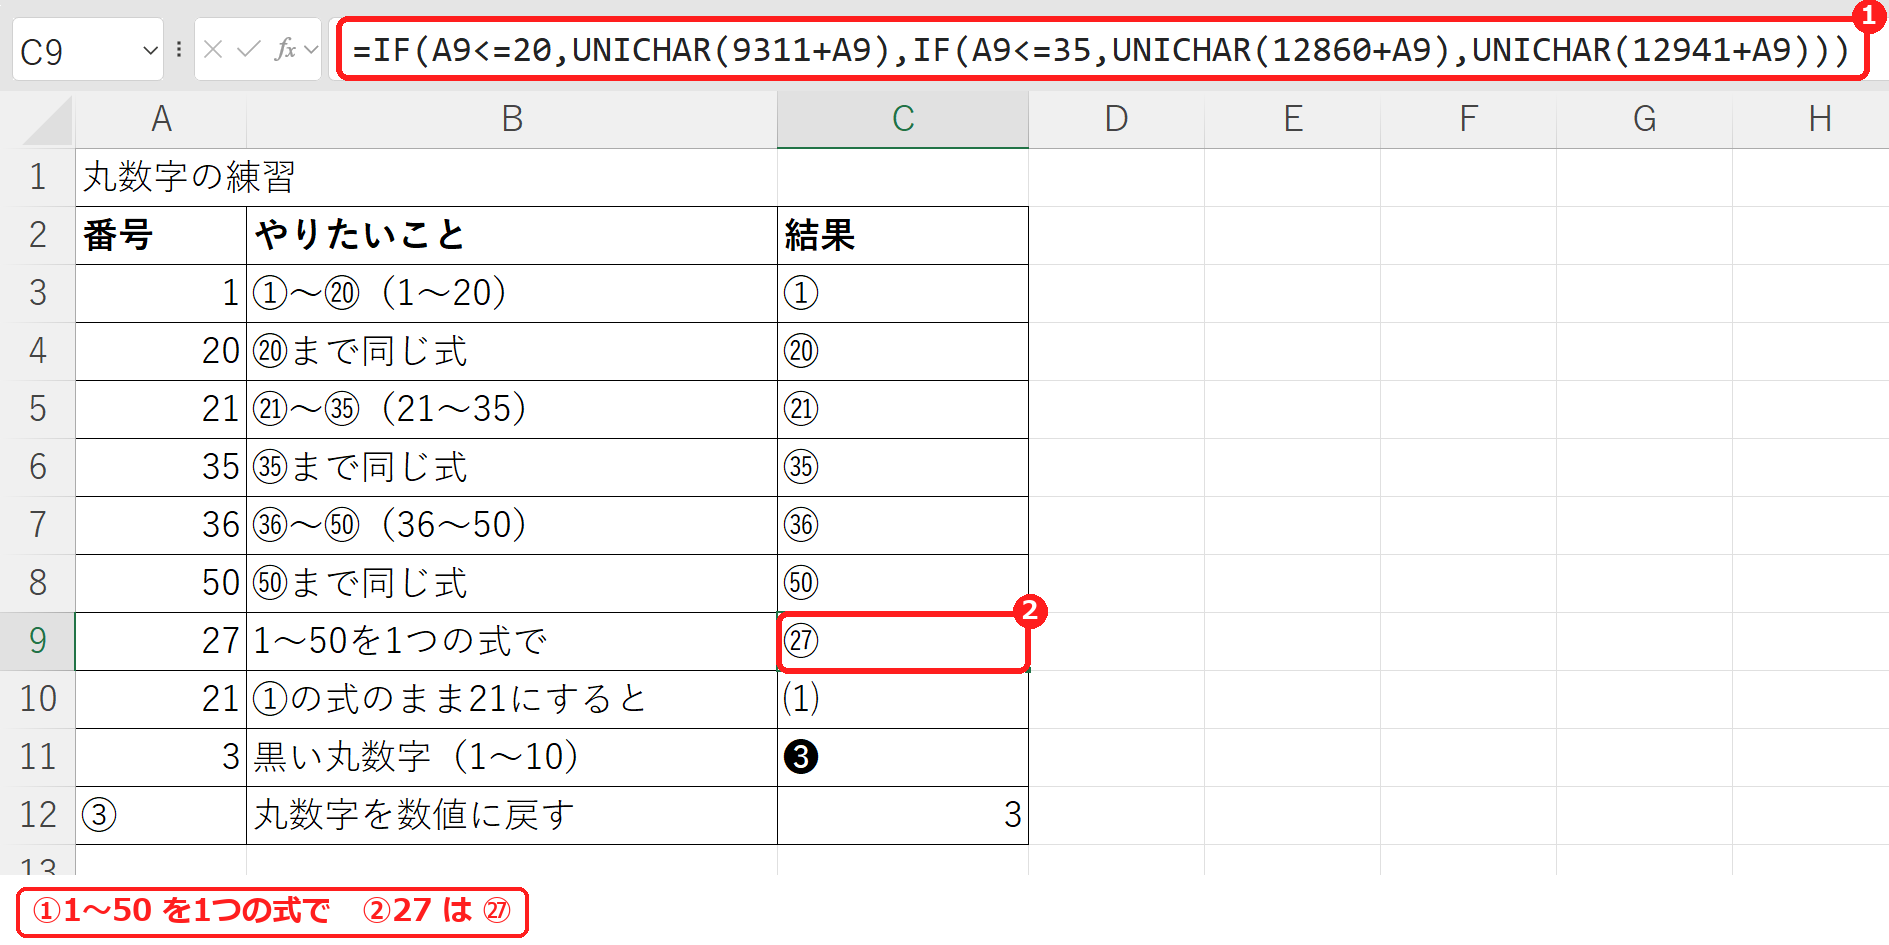Click the result cell showing (1)
The image size is (1889, 945).
pyautogui.click(x=903, y=699)
